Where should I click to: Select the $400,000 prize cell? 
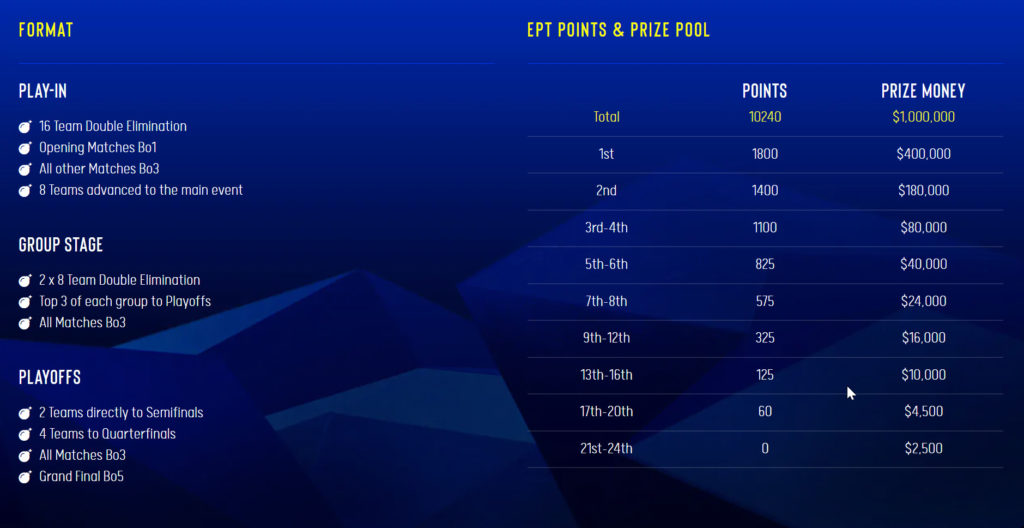[923, 154]
